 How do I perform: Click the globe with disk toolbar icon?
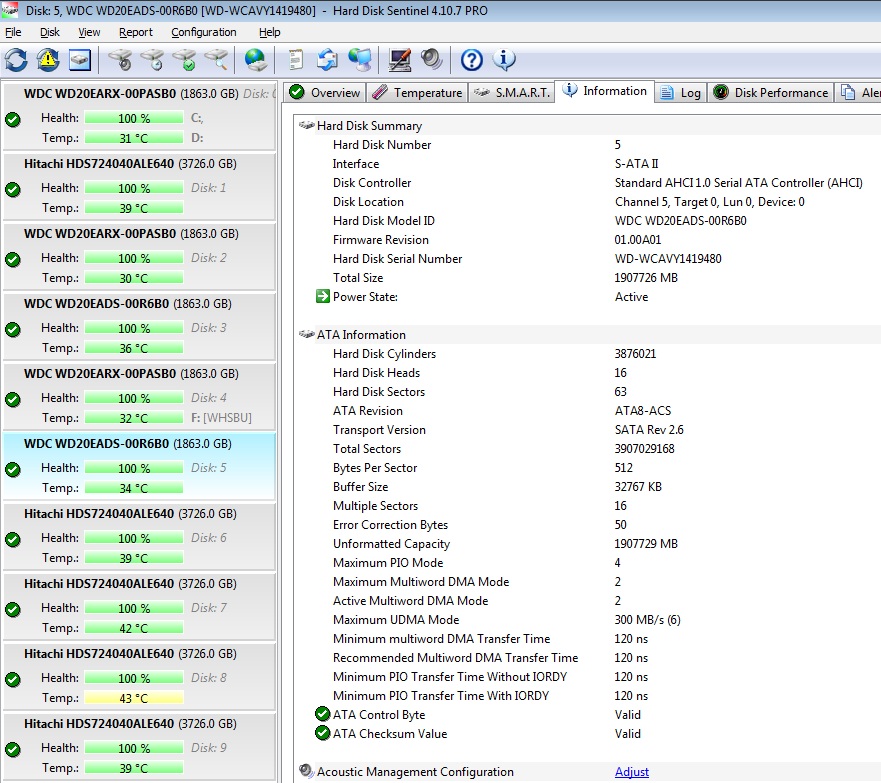click(256, 60)
